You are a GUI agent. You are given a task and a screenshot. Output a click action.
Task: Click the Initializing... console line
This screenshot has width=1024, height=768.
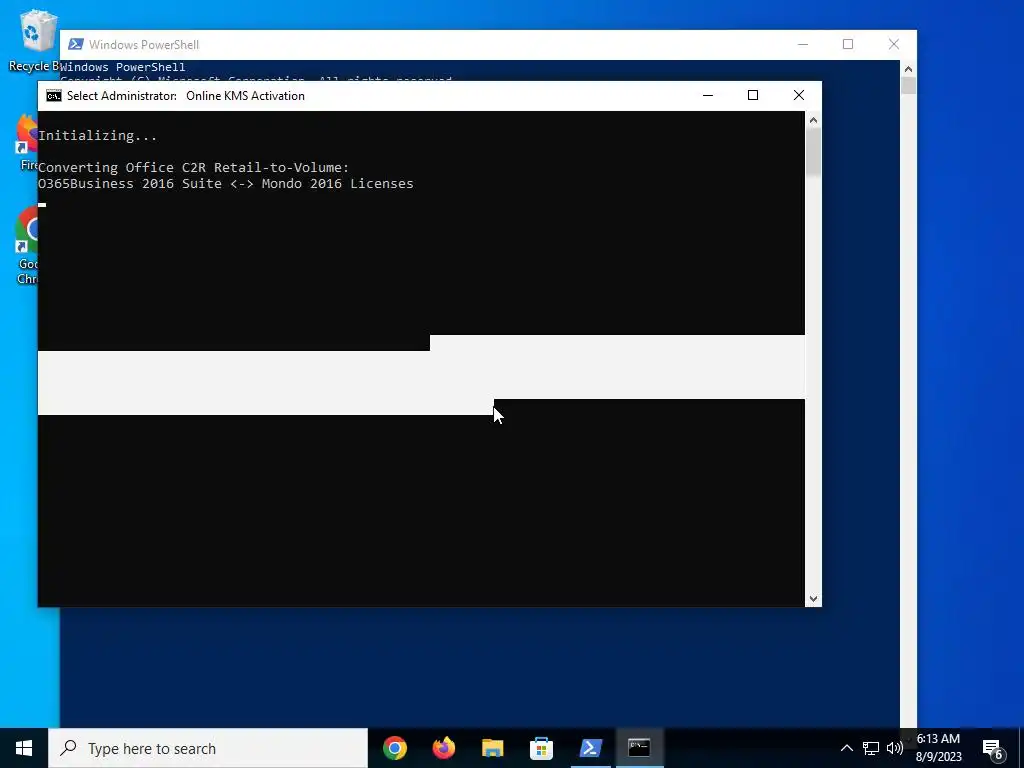pyautogui.click(x=97, y=136)
